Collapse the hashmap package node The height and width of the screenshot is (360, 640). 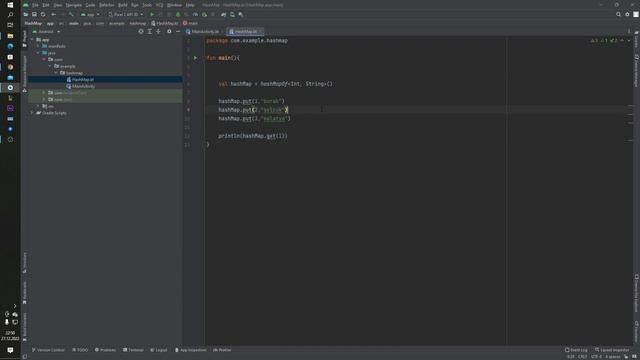56,73
